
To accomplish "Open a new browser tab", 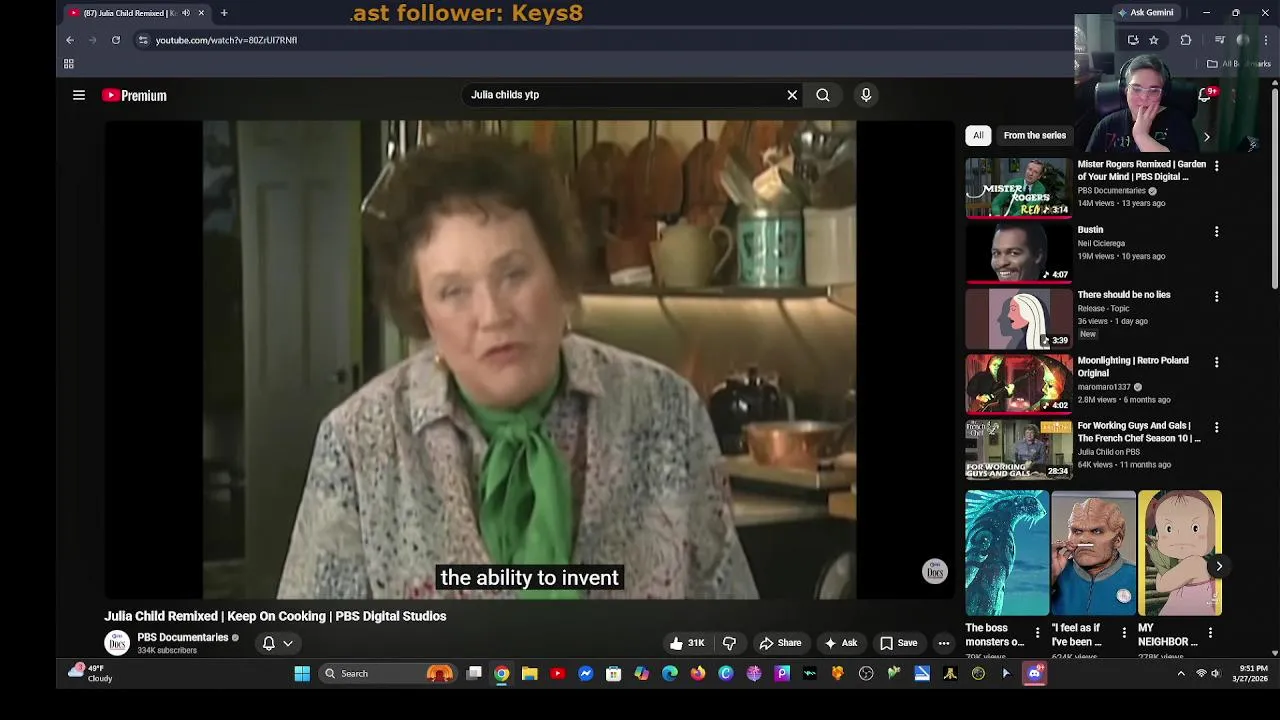I will pyautogui.click(x=224, y=13).
